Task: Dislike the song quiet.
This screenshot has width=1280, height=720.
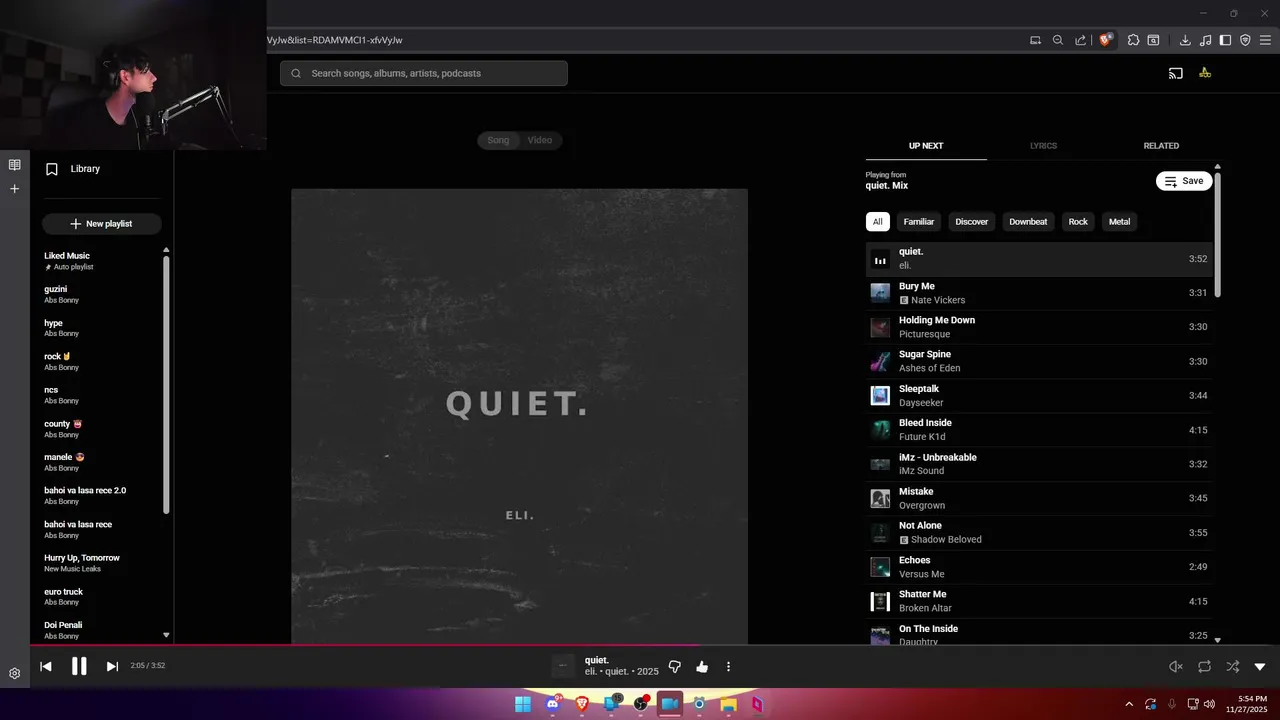Action: point(674,666)
